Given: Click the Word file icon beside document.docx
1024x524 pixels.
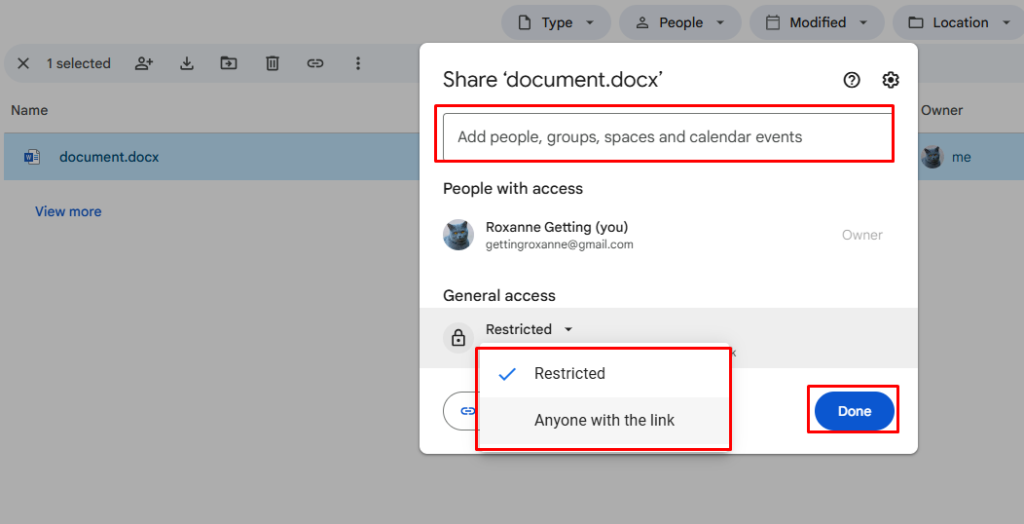Looking at the screenshot, I should click(x=32, y=157).
